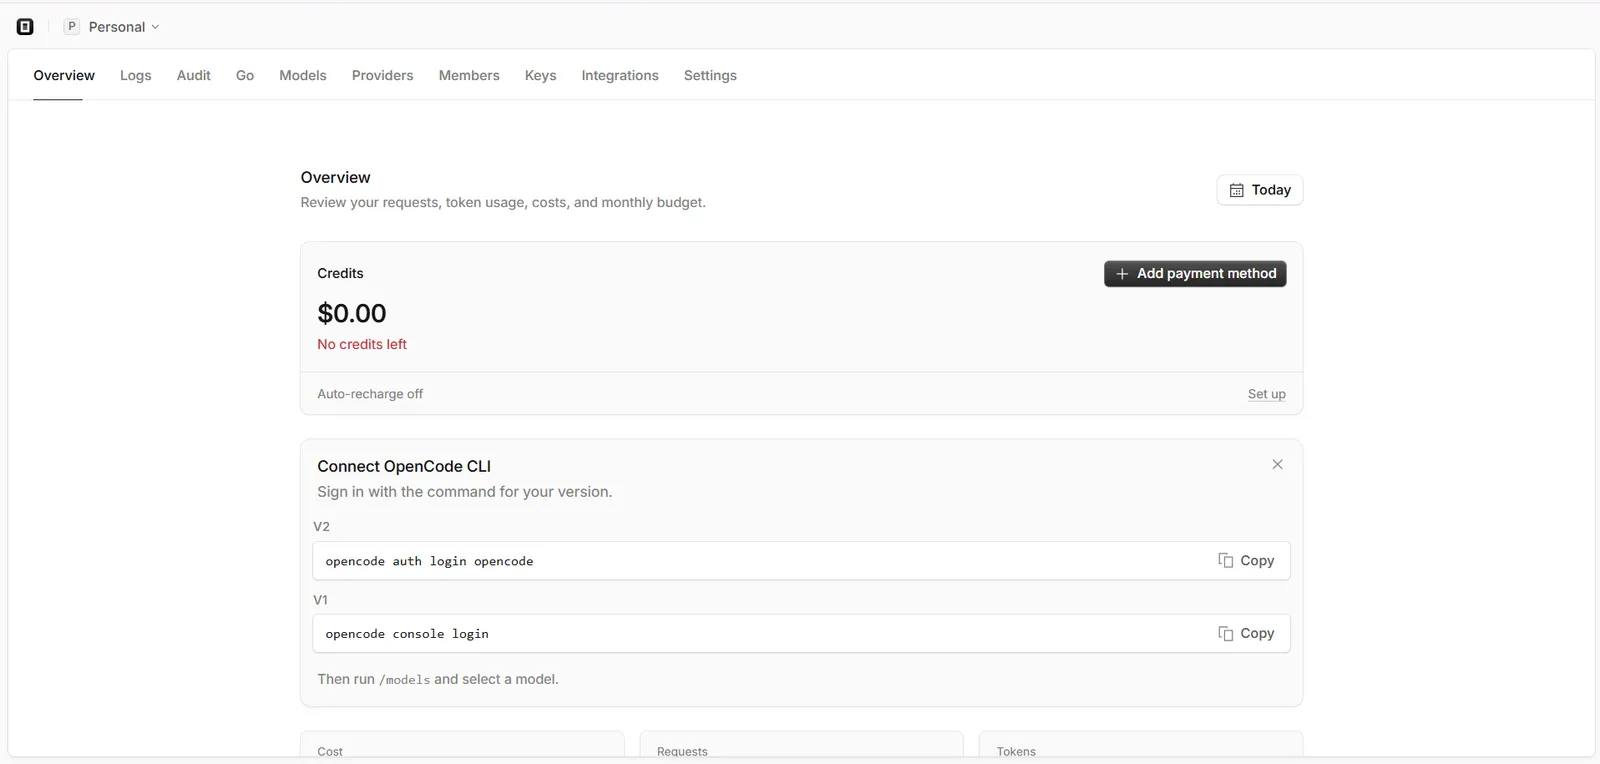Screen dimensions: 1600x764
Task: Copy the V1 opencode console login command
Action: pyautogui.click(x=1246, y=634)
